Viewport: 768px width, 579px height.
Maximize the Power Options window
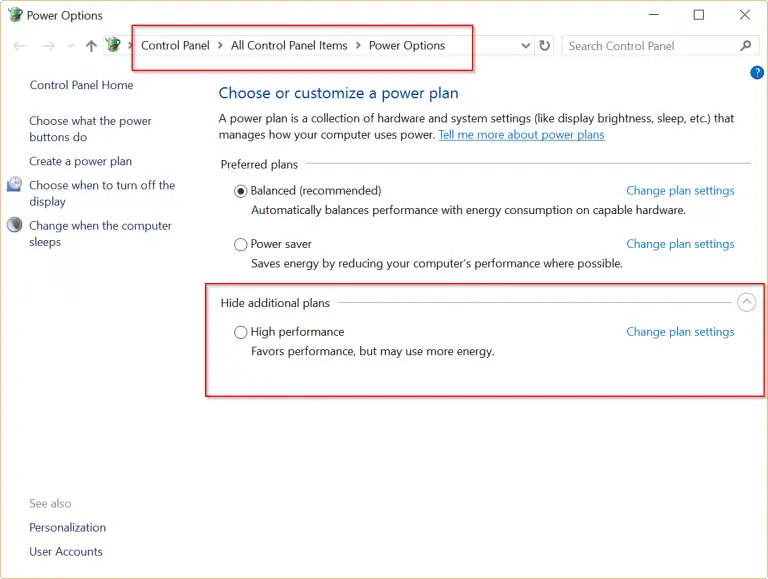pos(699,15)
